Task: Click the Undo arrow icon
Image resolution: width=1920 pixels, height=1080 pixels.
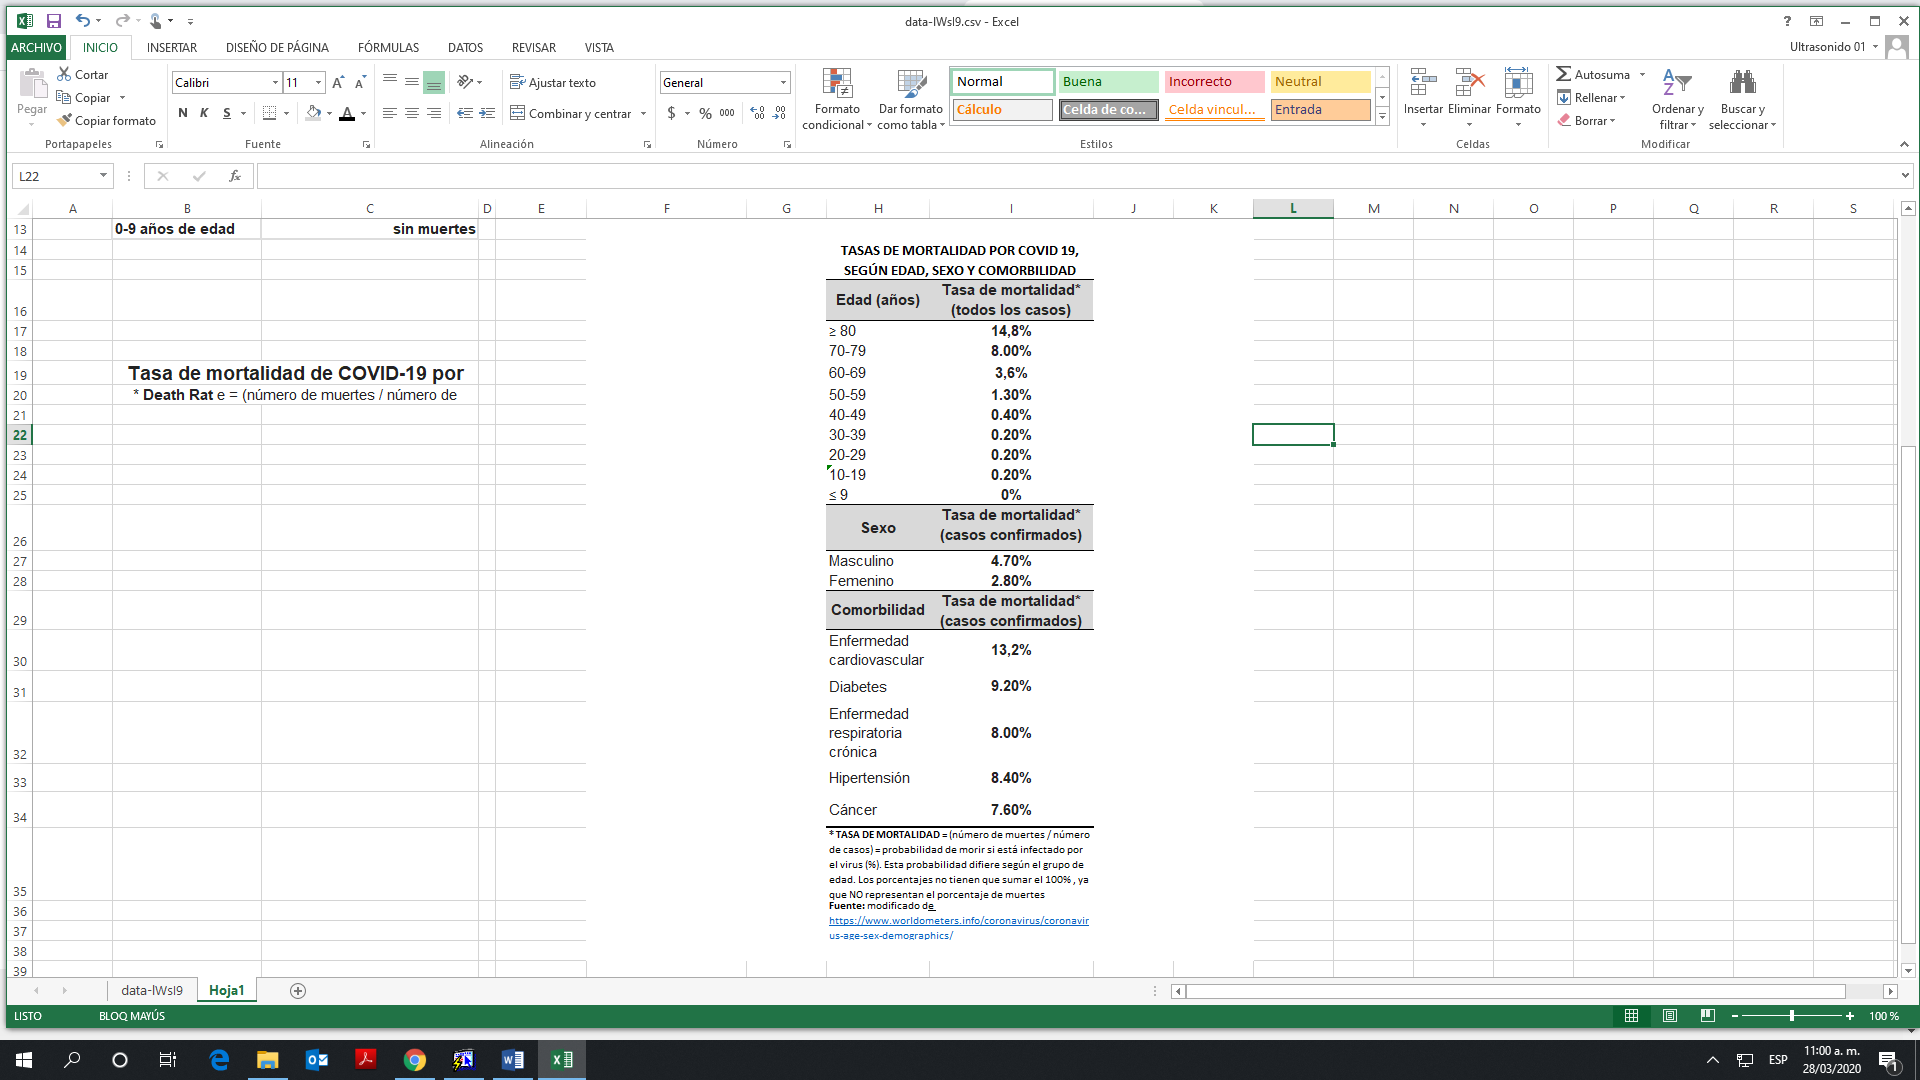Action: coord(83,21)
